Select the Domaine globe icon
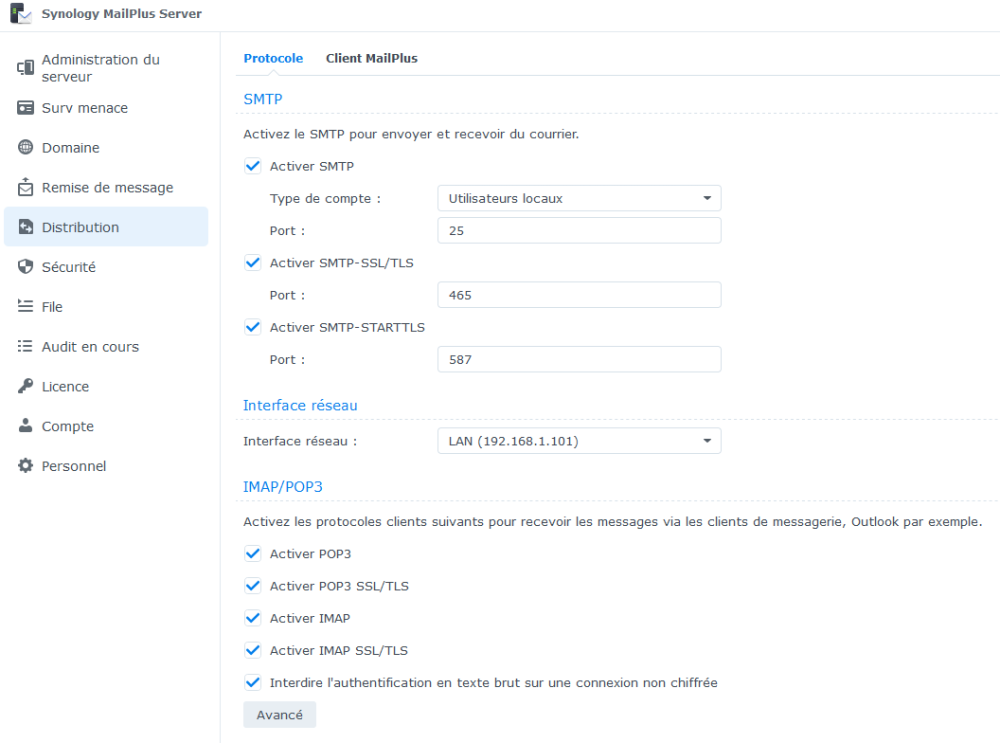The width and height of the screenshot is (1000, 743). pyautogui.click(x=26, y=148)
